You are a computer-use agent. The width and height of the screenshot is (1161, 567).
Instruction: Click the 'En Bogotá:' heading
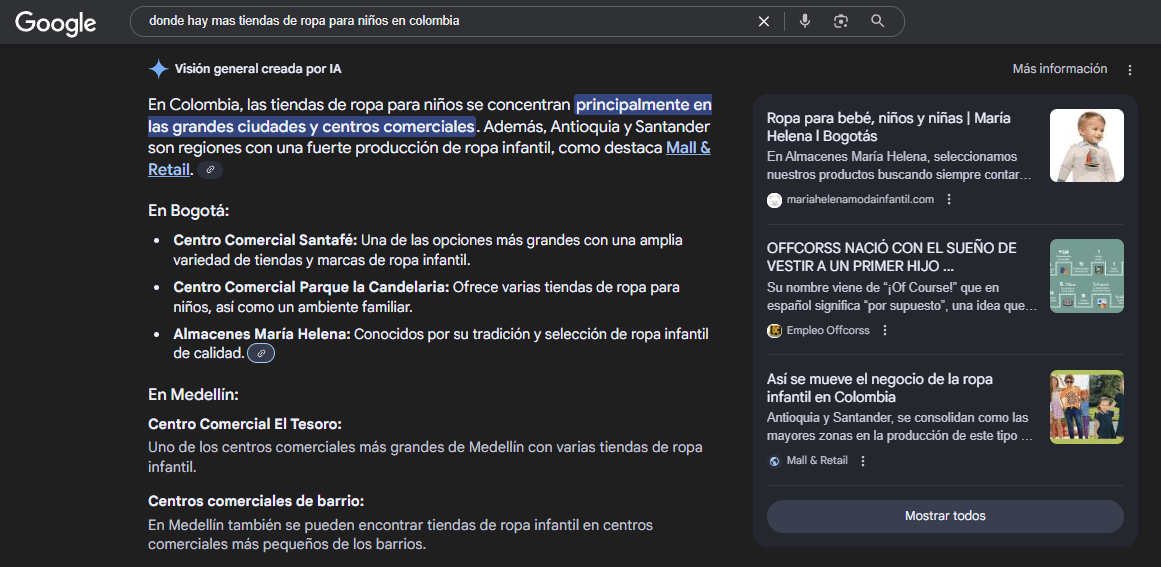coord(188,210)
